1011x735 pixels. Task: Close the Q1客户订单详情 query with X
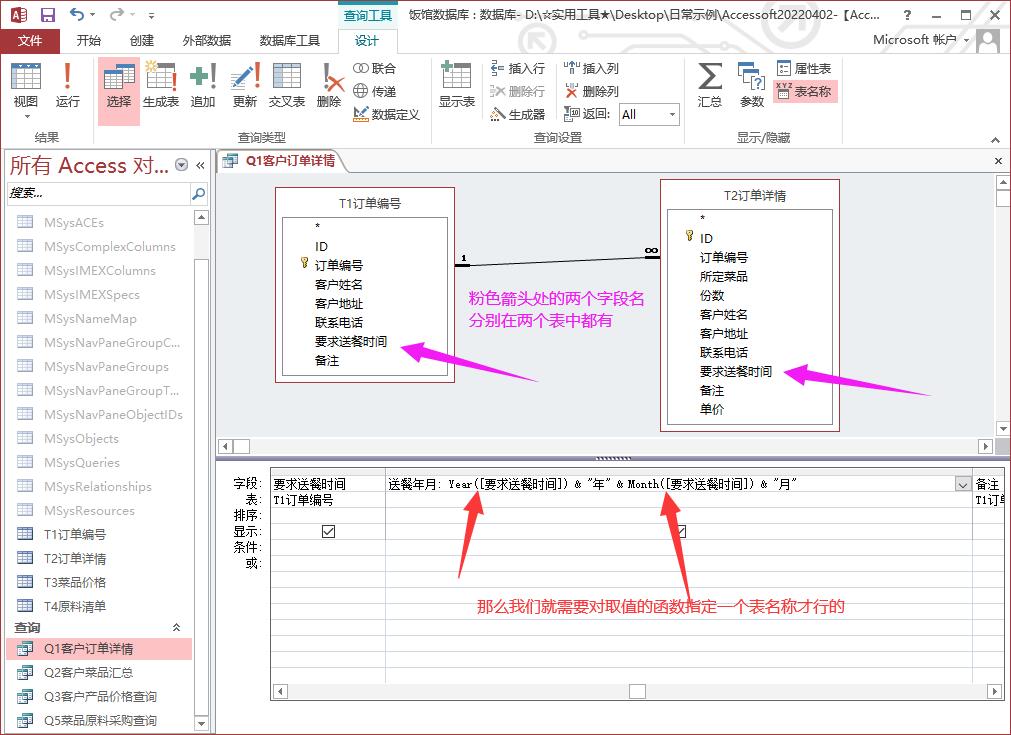tap(998, 161)
